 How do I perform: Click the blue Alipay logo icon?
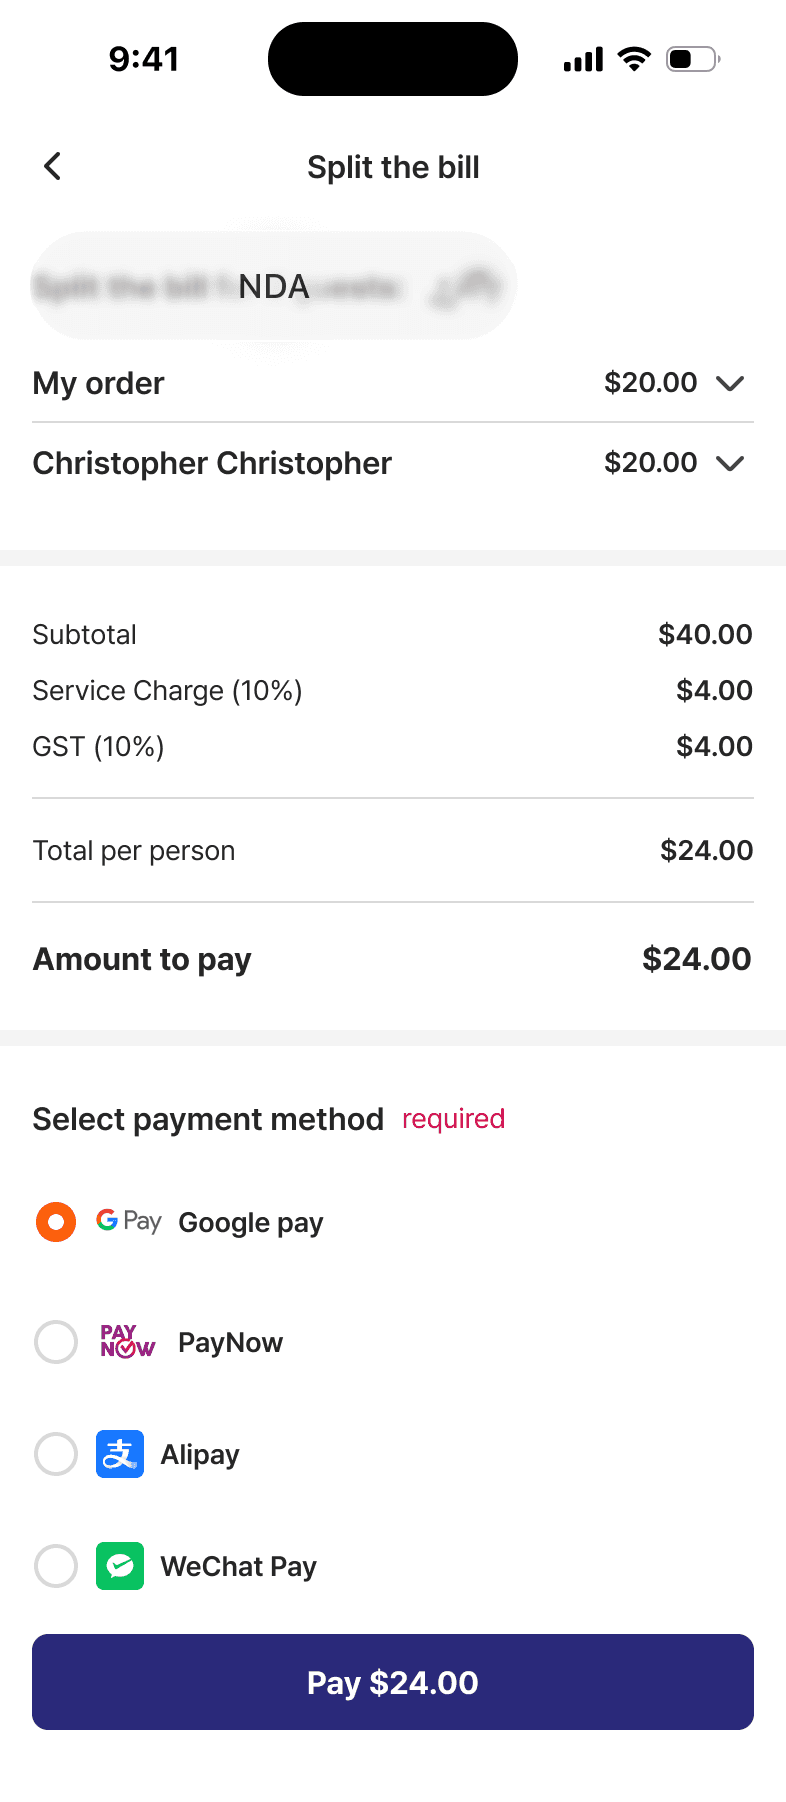coord(120,1454)
